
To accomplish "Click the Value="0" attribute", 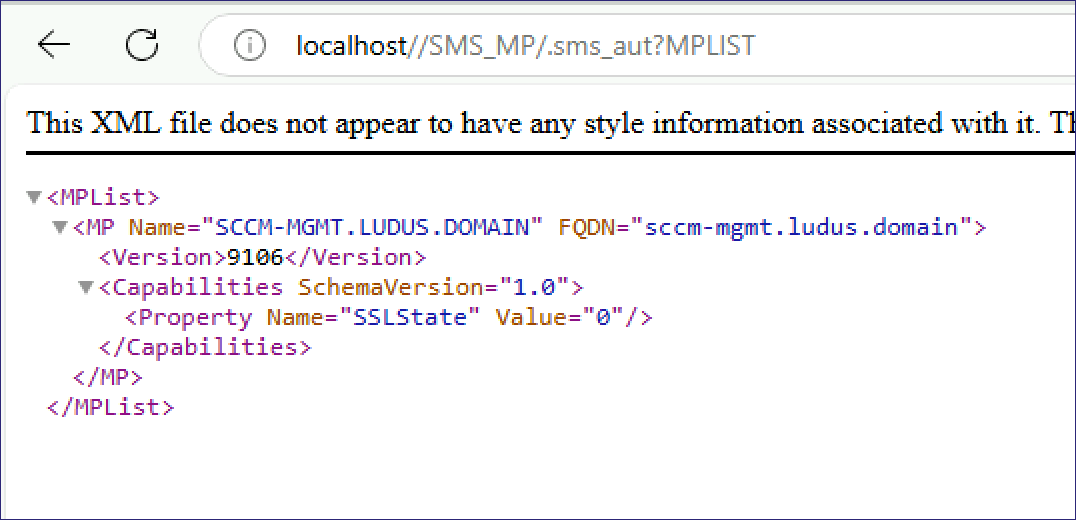I will 565,317.
